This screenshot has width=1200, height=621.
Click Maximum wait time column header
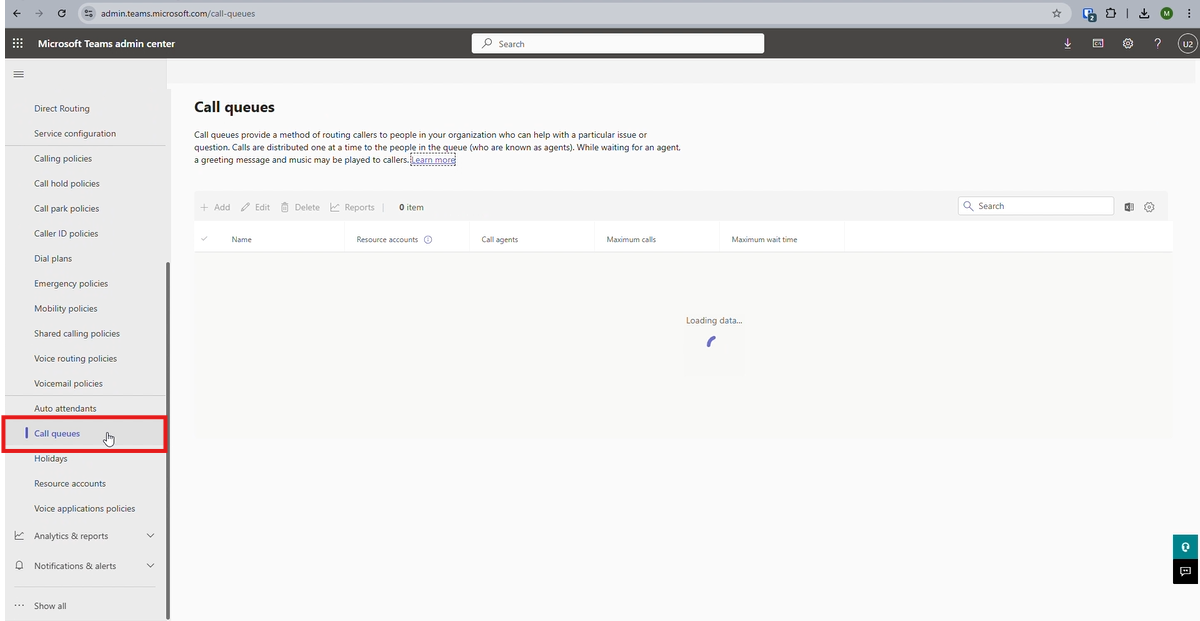point(764,240)
